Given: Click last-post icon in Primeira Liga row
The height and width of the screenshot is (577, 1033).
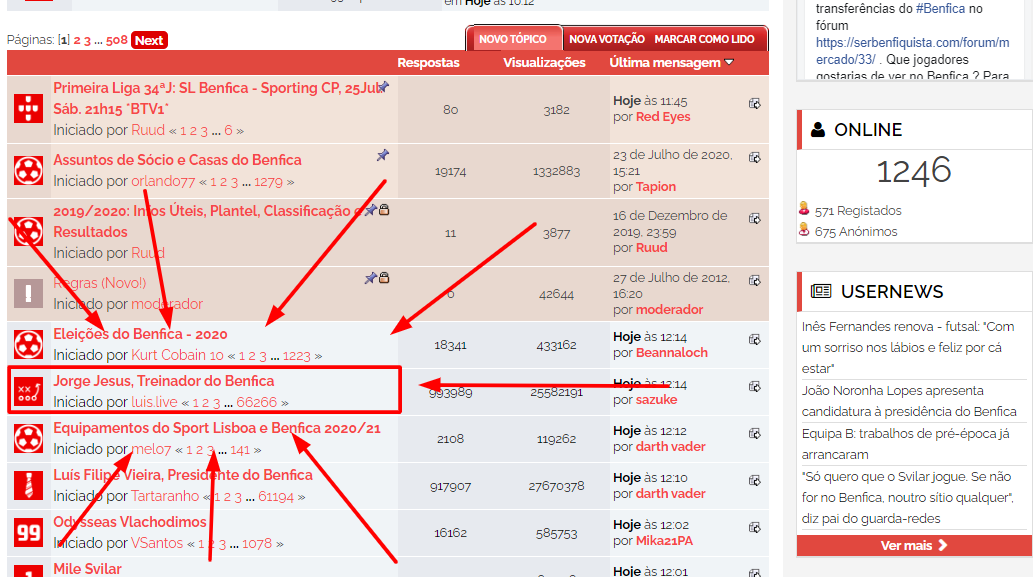Looking at the screenshot, I should 755,103.
